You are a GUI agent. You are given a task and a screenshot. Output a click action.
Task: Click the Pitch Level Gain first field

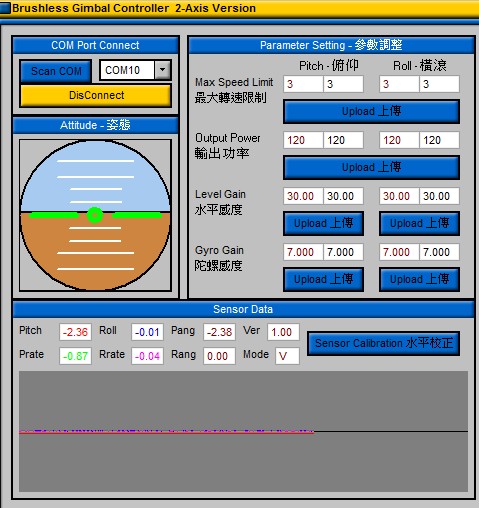(x=303, y=196)
